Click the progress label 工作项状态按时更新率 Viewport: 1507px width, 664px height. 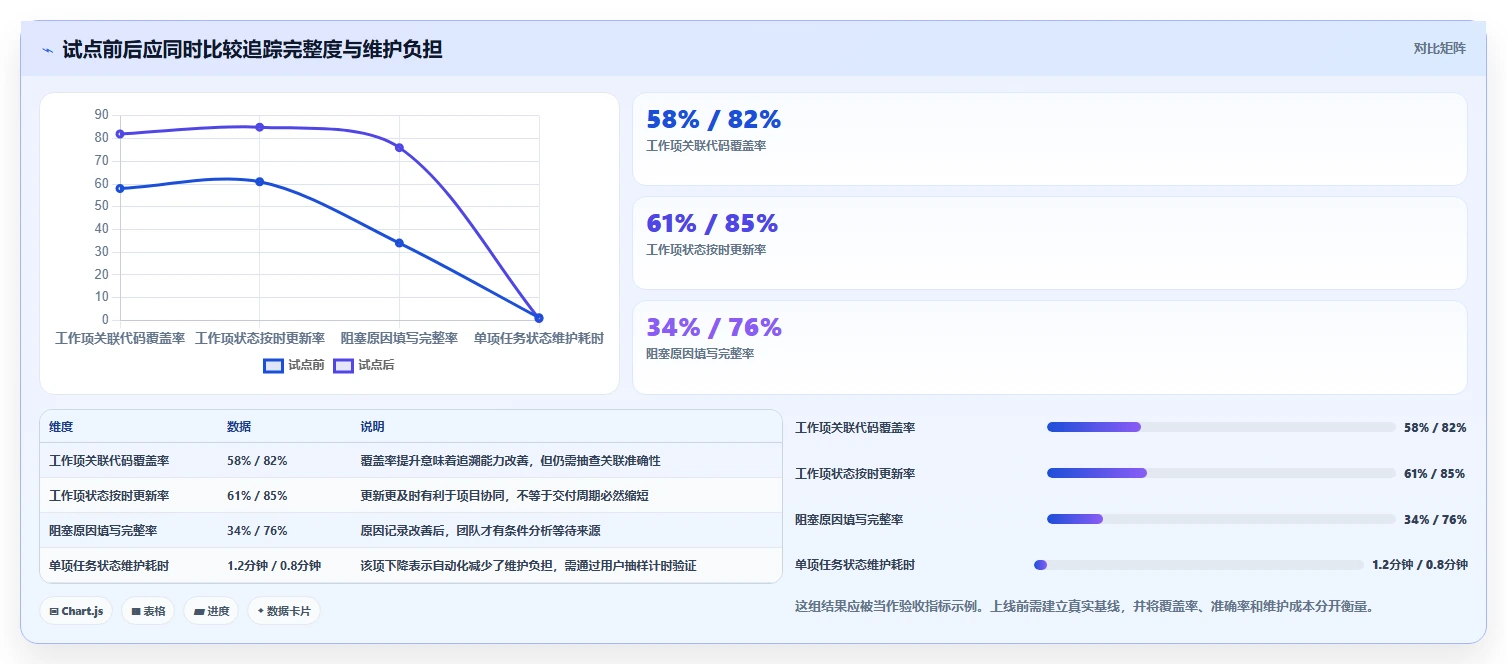855,473
